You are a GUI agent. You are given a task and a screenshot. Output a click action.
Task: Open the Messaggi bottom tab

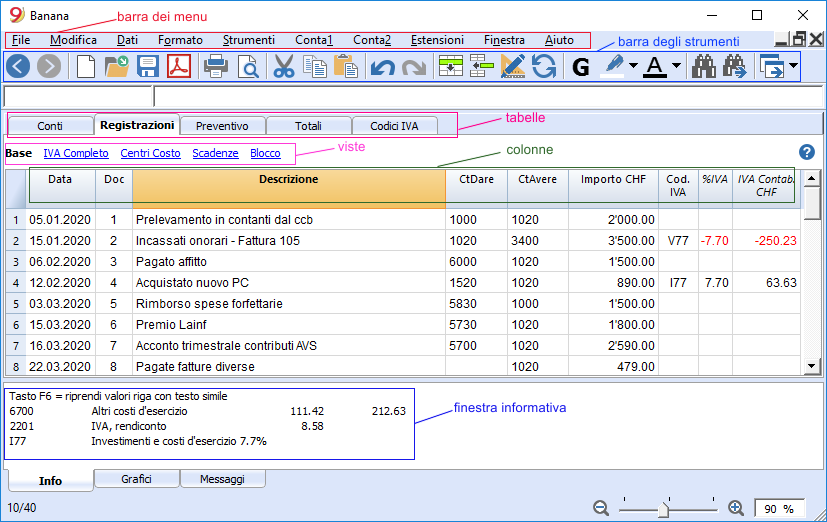pos(222,479)
